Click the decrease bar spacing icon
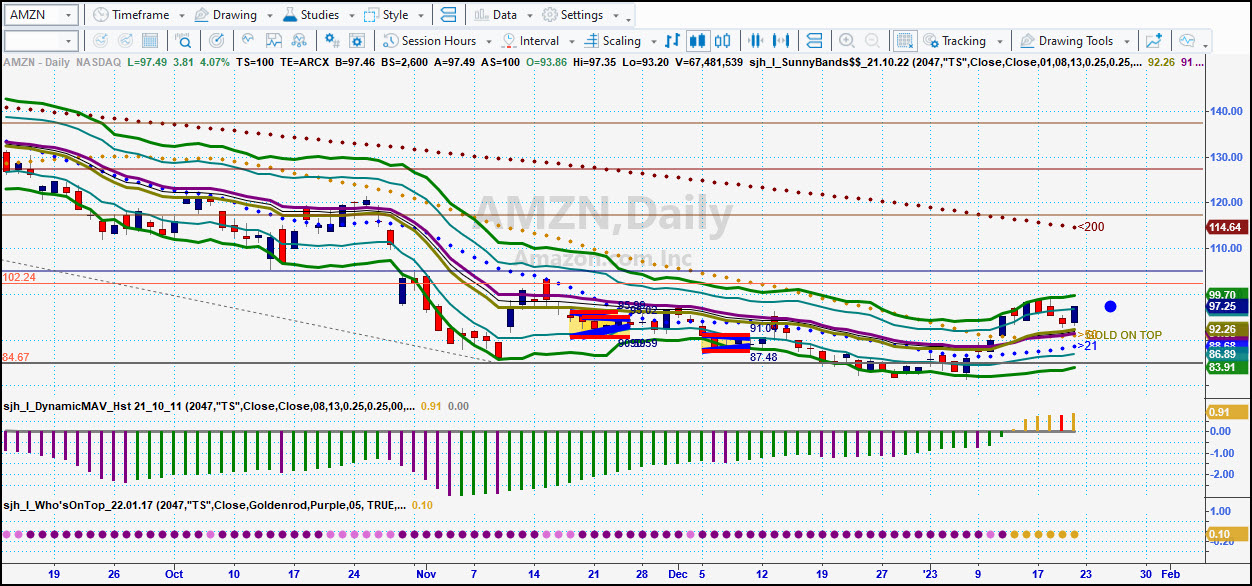The image size is (1252, 586). (x=756, y=41)
